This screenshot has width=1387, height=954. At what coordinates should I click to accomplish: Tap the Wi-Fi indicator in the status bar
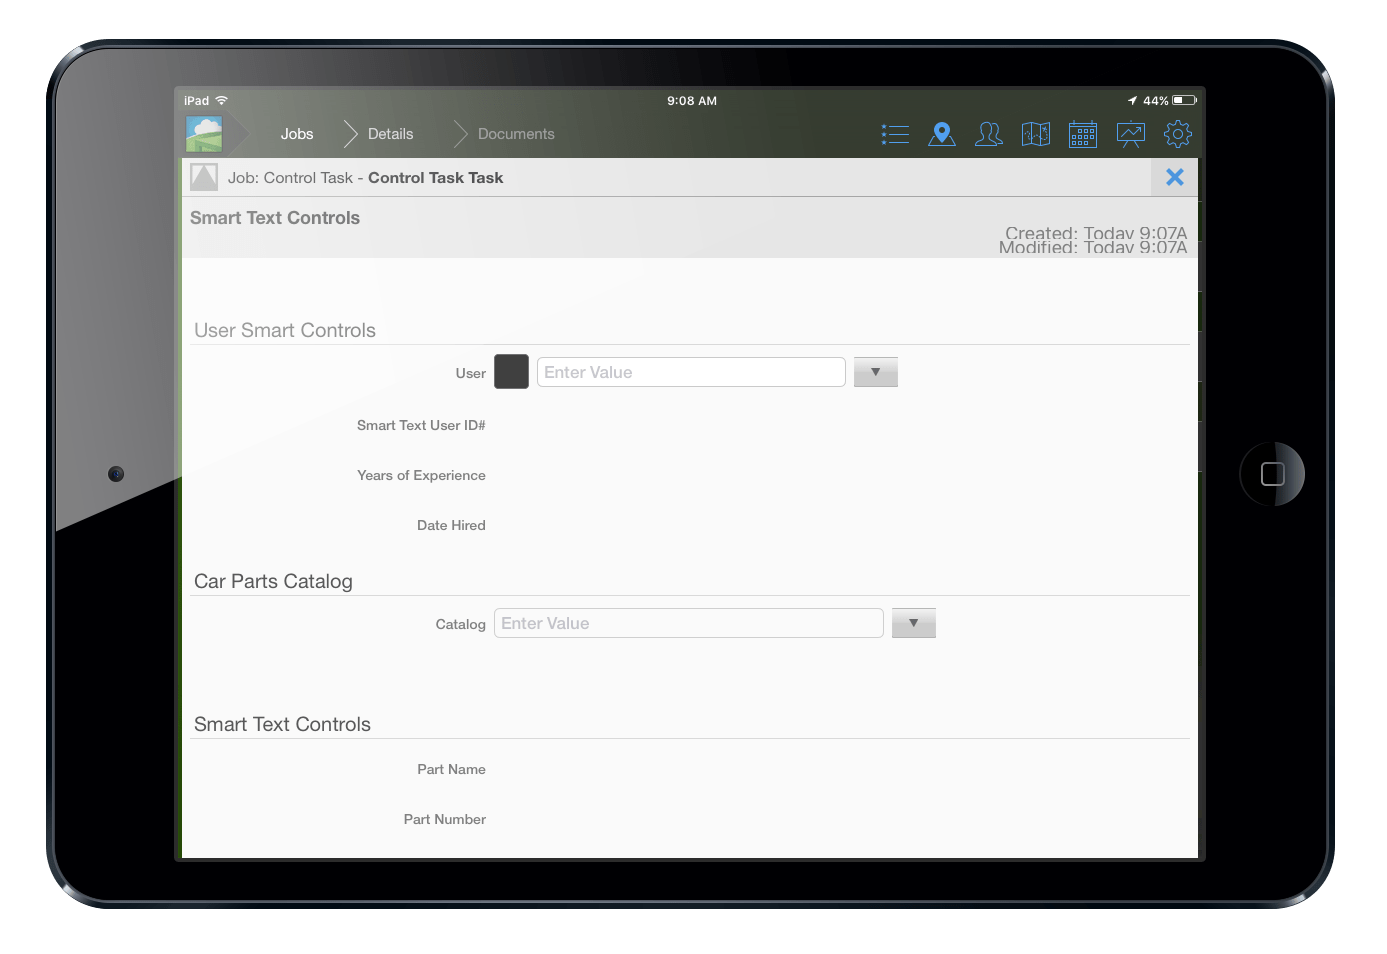(x=220, y=100)
